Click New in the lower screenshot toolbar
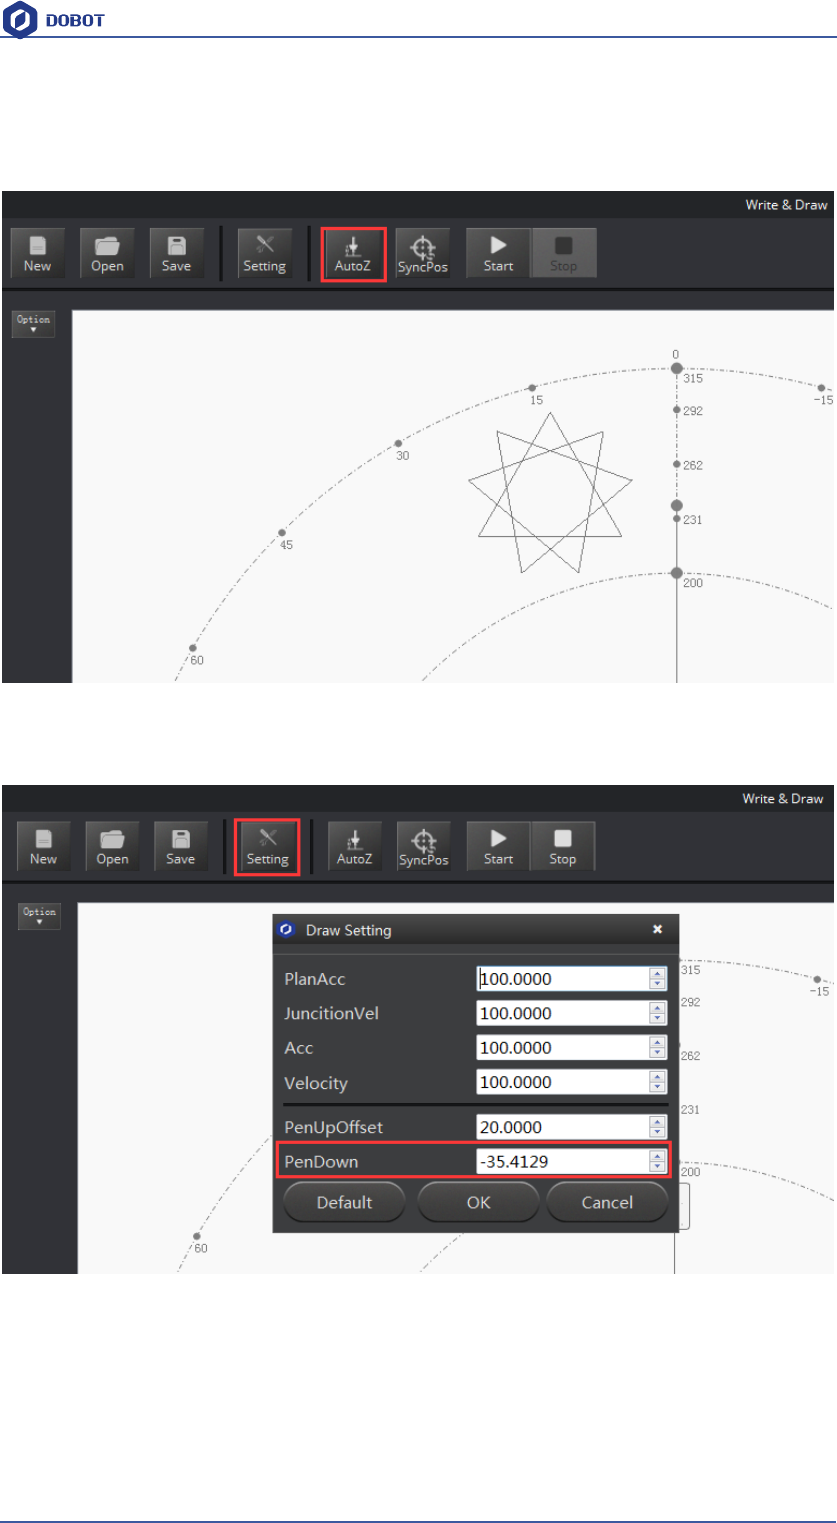Image resolution: width=837 pixels, height=1523 pixels. tap(43, 846)
